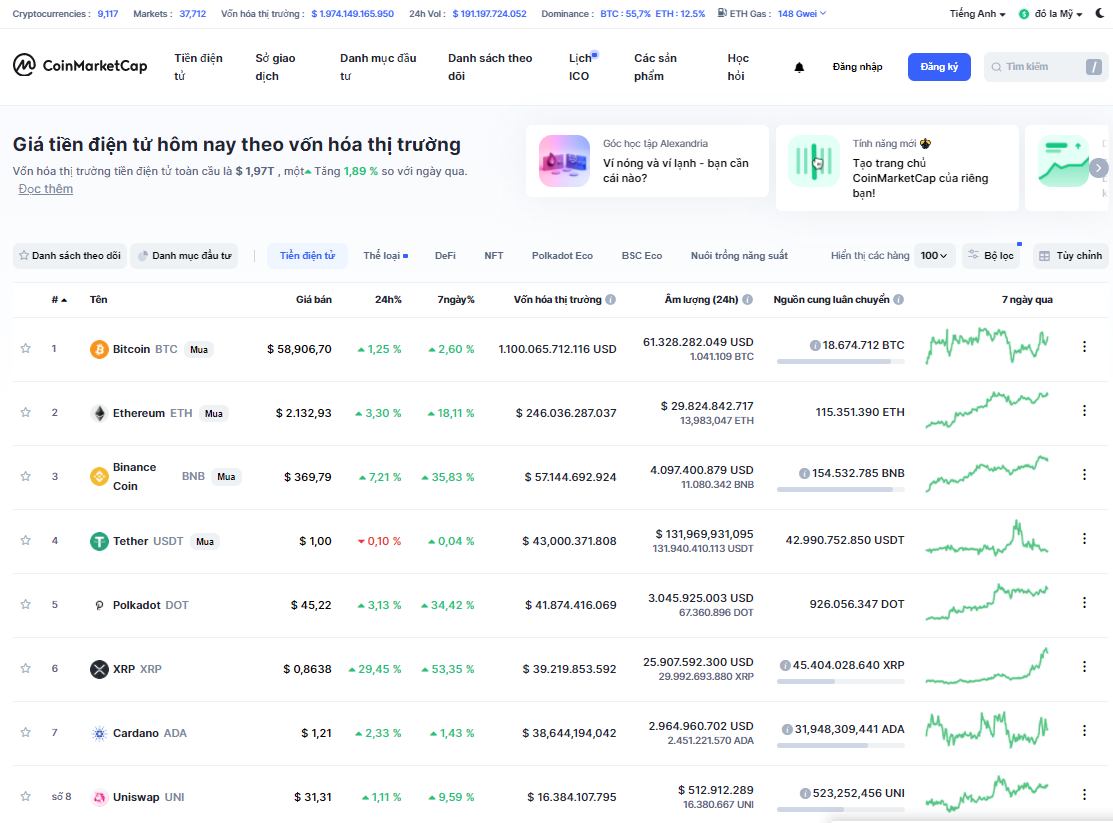Screen dimensions: 1113x823
Task: Click Bitcoin circulating supply progress bar
Action: click(x=840, y=361)
